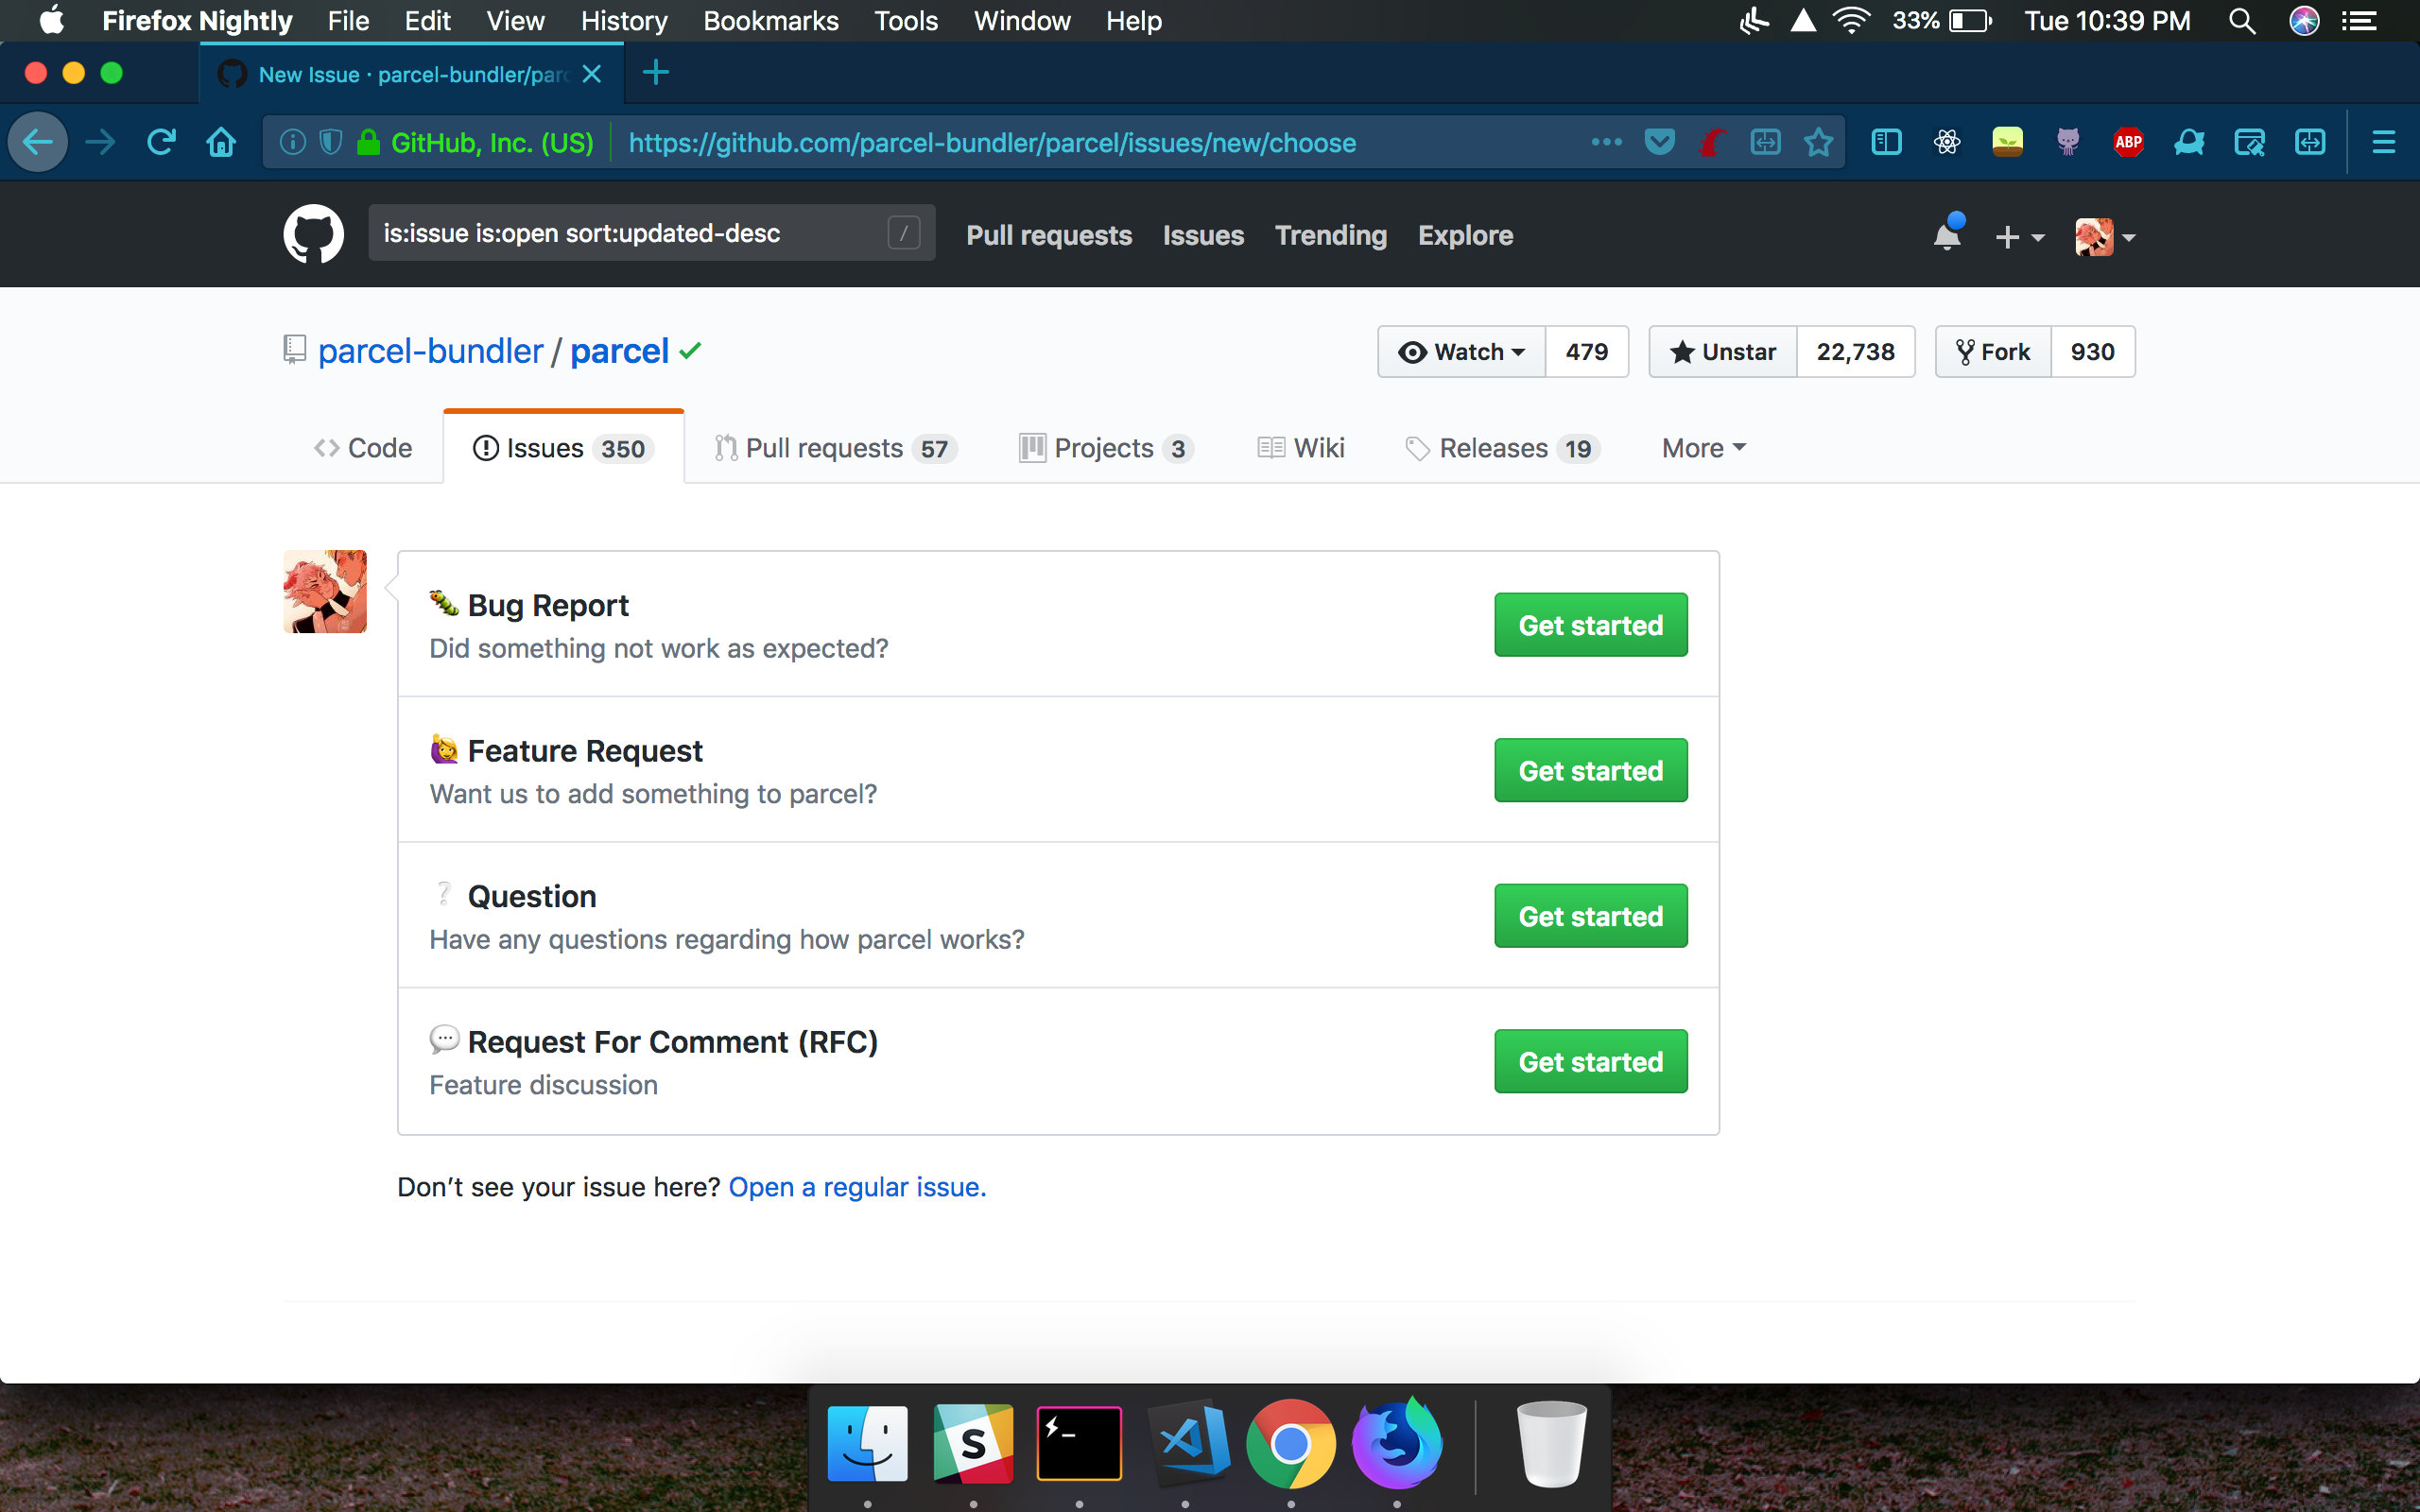Open Spotlight search from the menu bar
The width and height of the screenshot is (2420, 1512).
pos(2242,21)
